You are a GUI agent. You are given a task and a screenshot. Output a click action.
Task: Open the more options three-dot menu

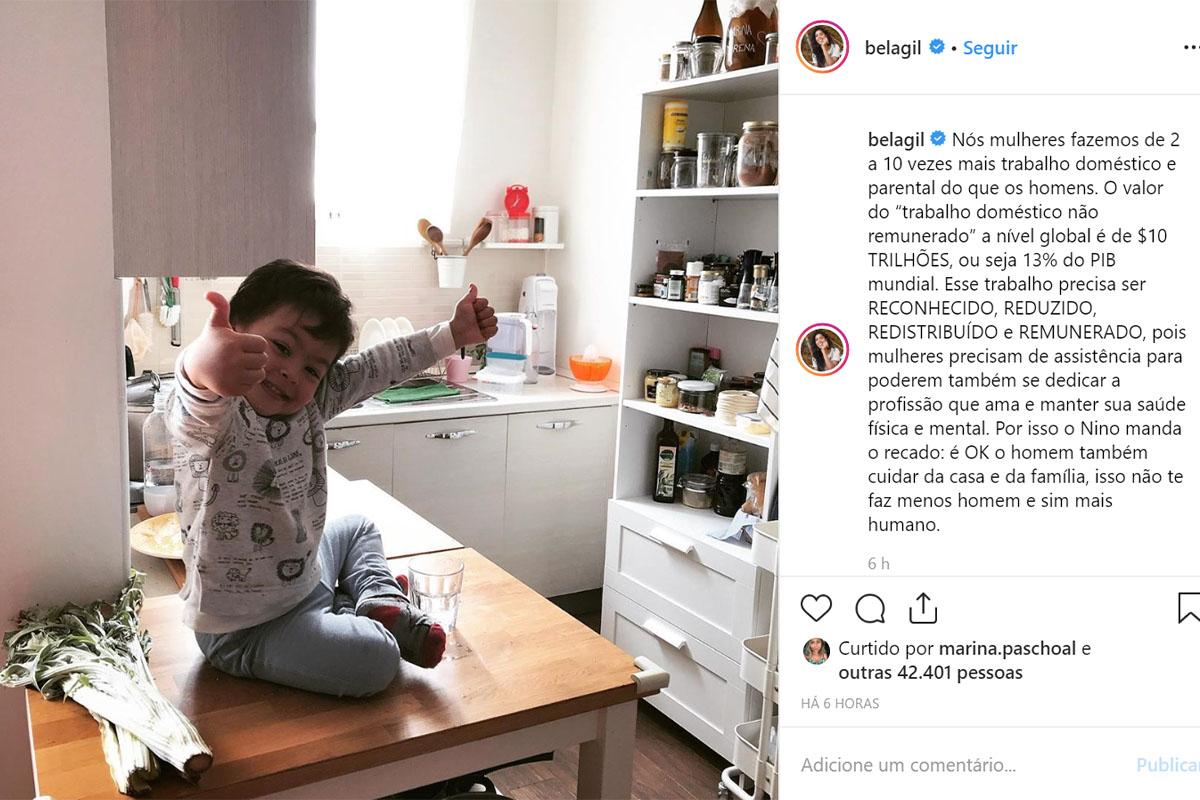pyautogui.click(x=1188, y=47)
